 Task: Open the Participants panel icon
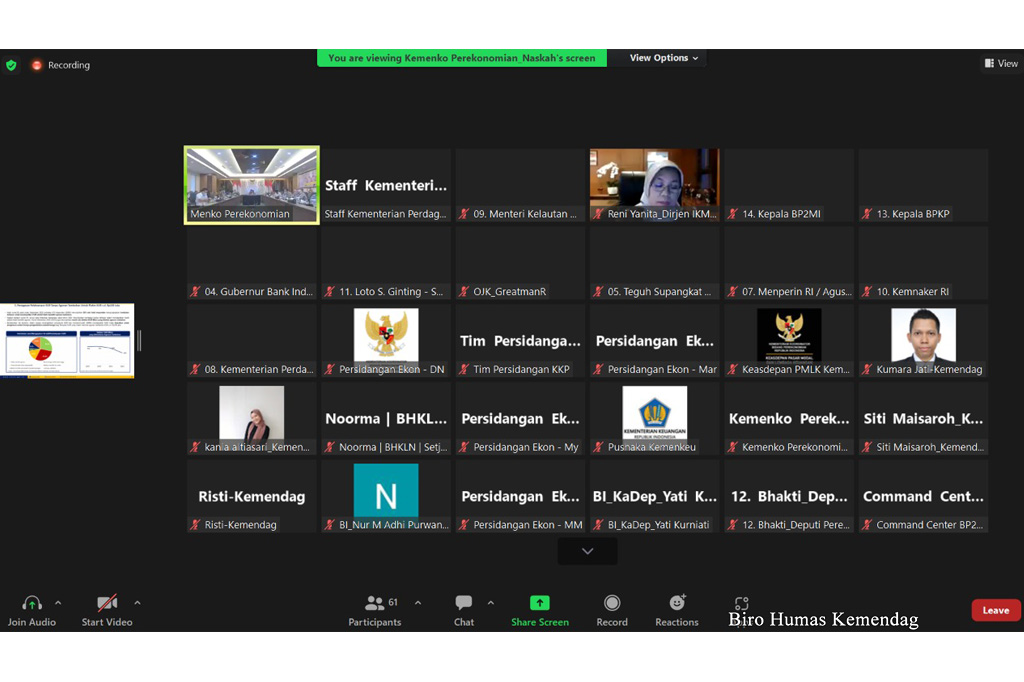375,603
